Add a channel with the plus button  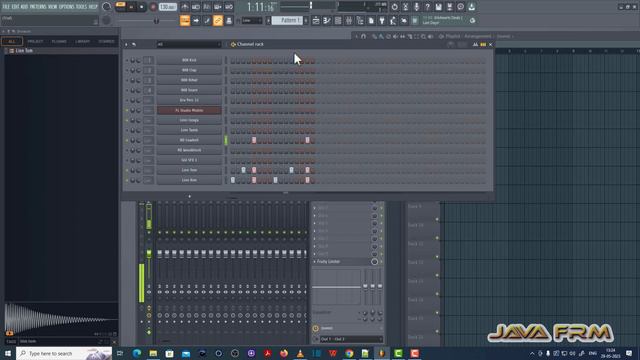tap(189, 196)
